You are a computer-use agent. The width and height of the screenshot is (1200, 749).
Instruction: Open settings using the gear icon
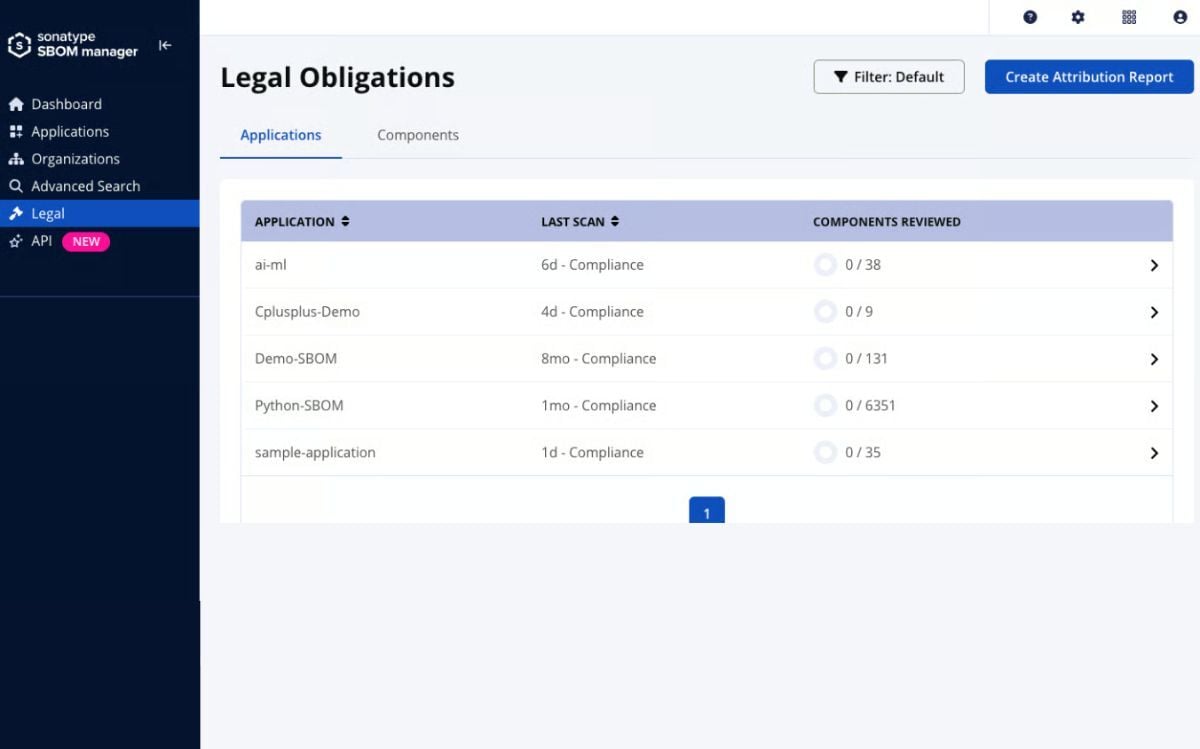[1077, 17]
